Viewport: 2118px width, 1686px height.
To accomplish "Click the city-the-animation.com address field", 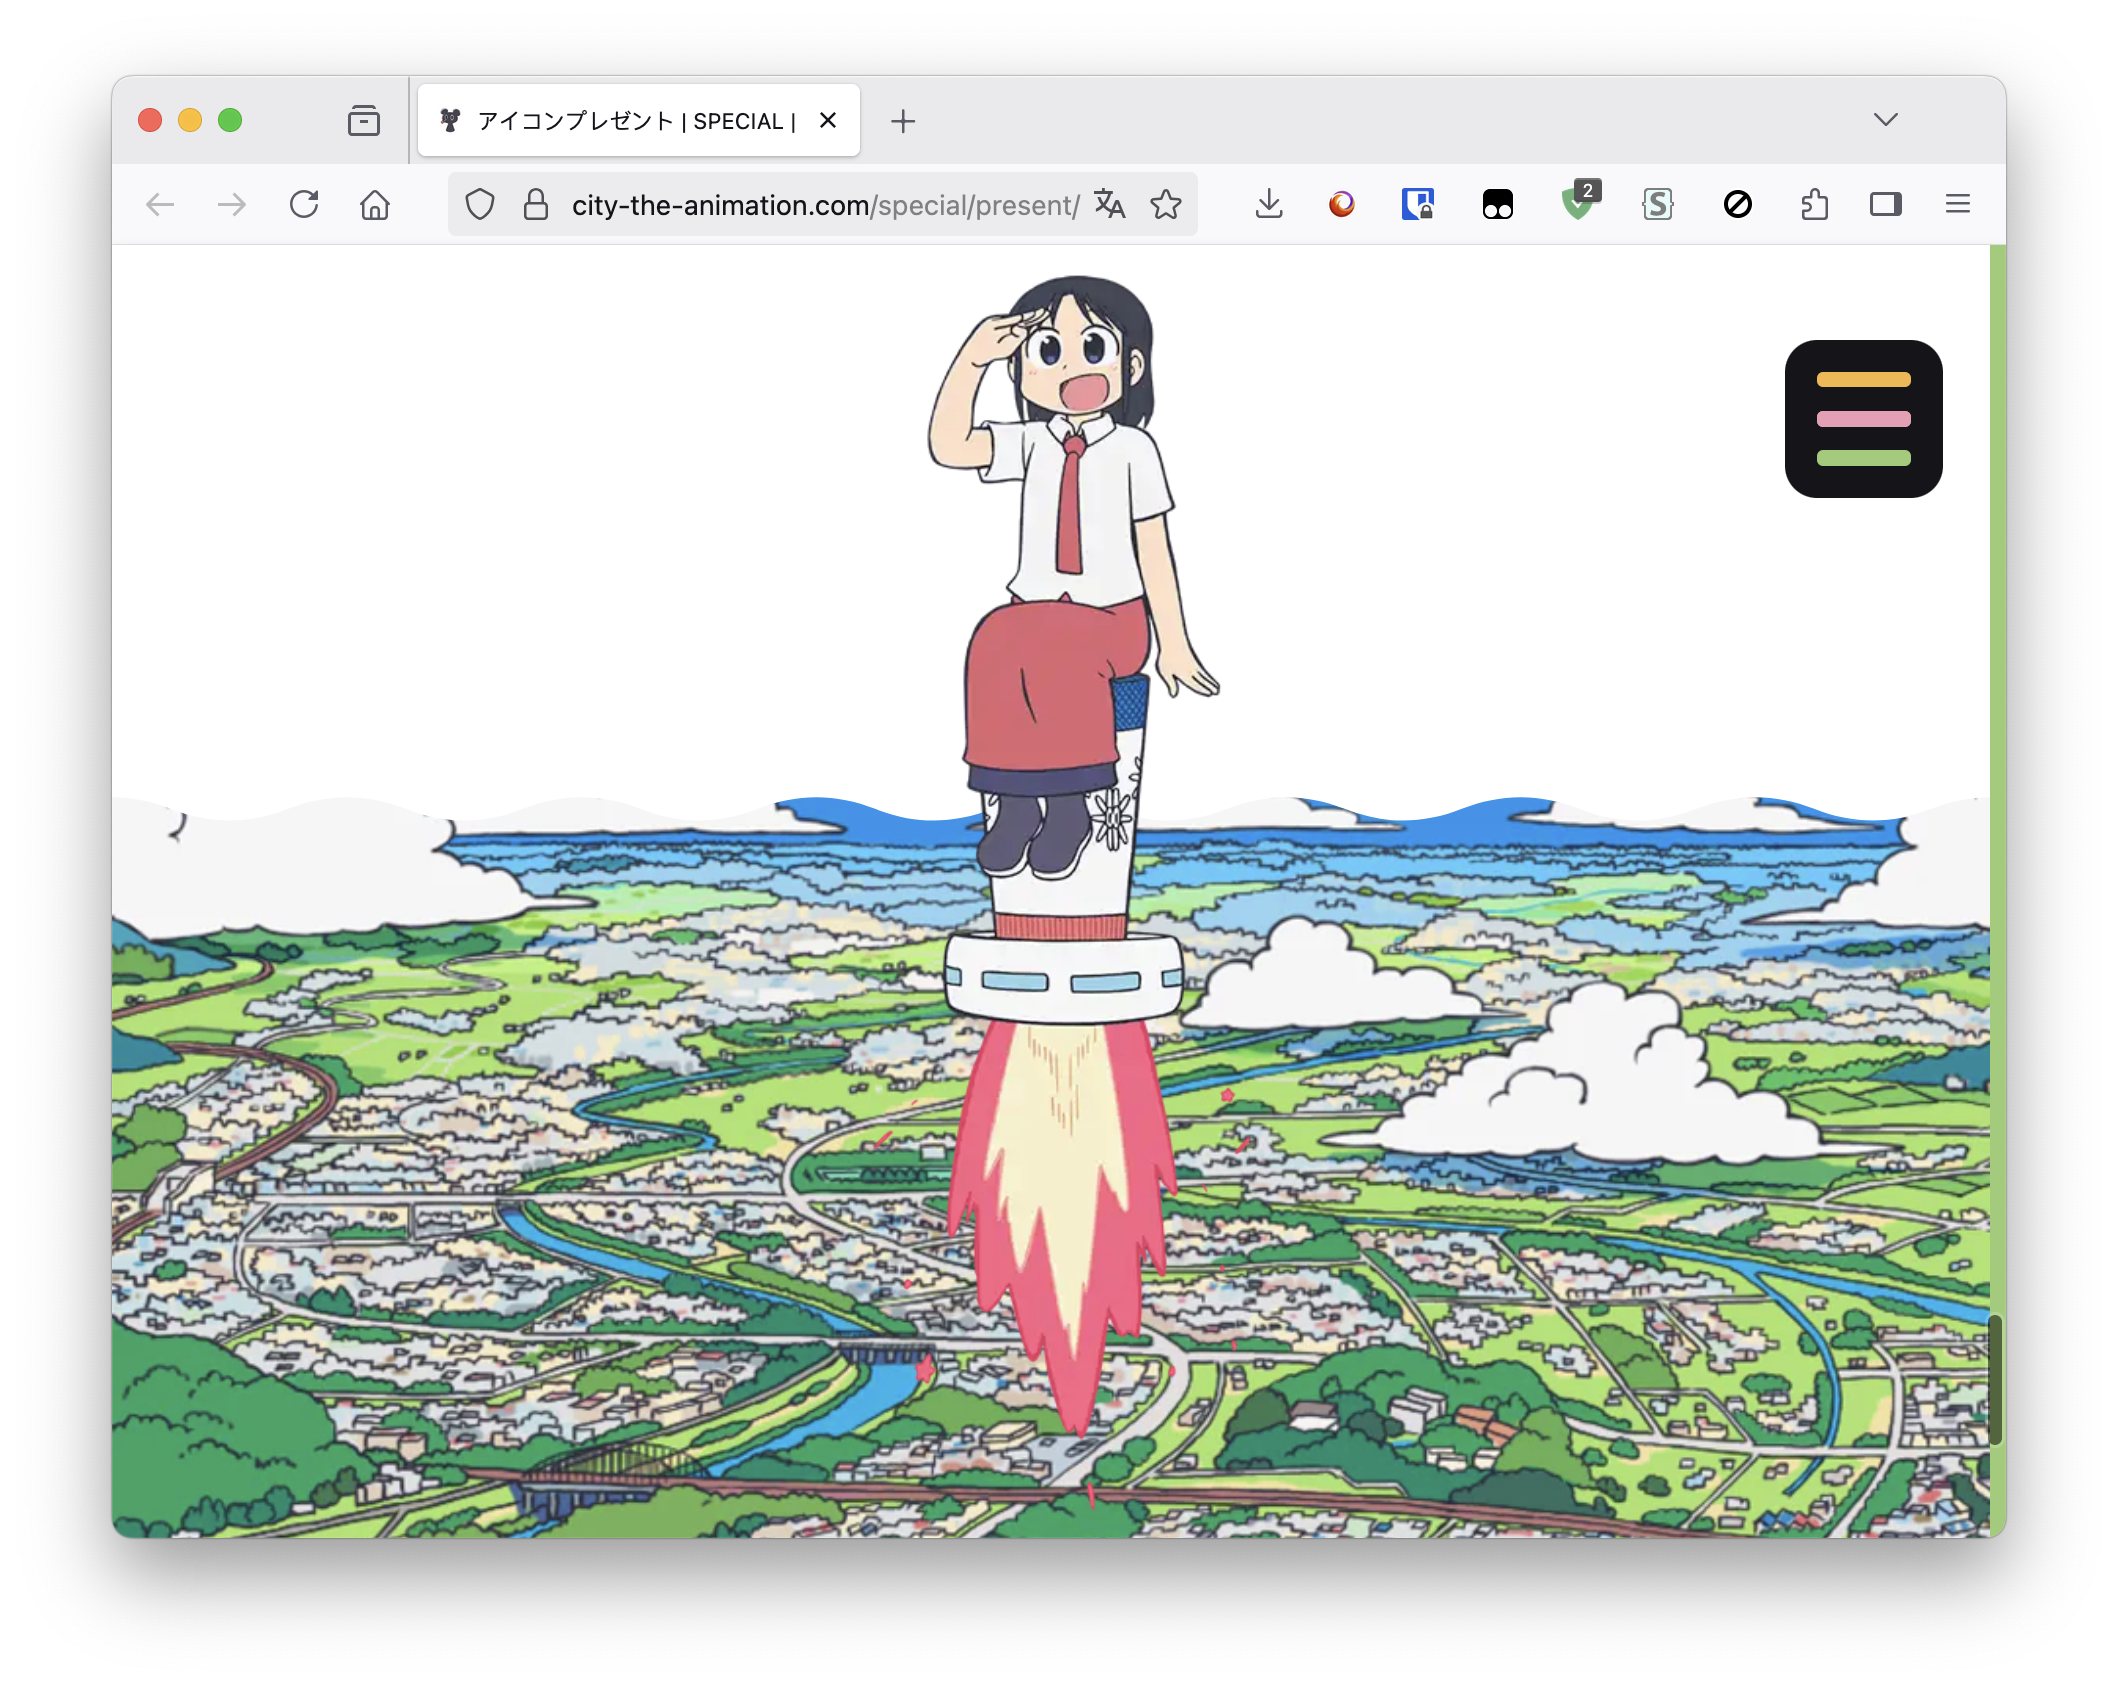I will [x=825, y=205].
